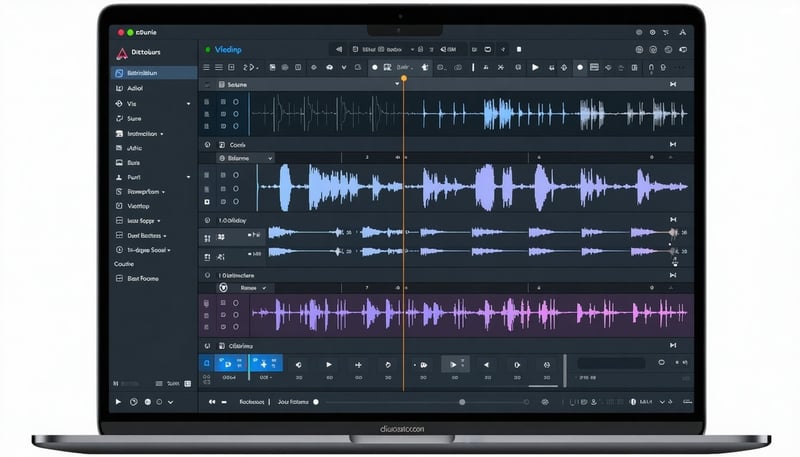
Task: Click the eye icon in the toolbar
Action: (x=330, y=67)
